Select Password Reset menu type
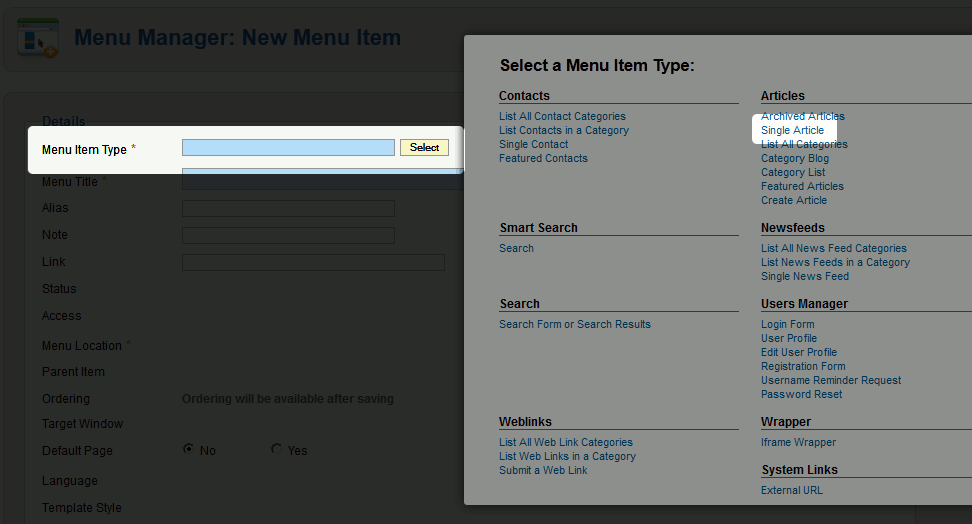The image size is (972, 524). [x=802, y=394]
